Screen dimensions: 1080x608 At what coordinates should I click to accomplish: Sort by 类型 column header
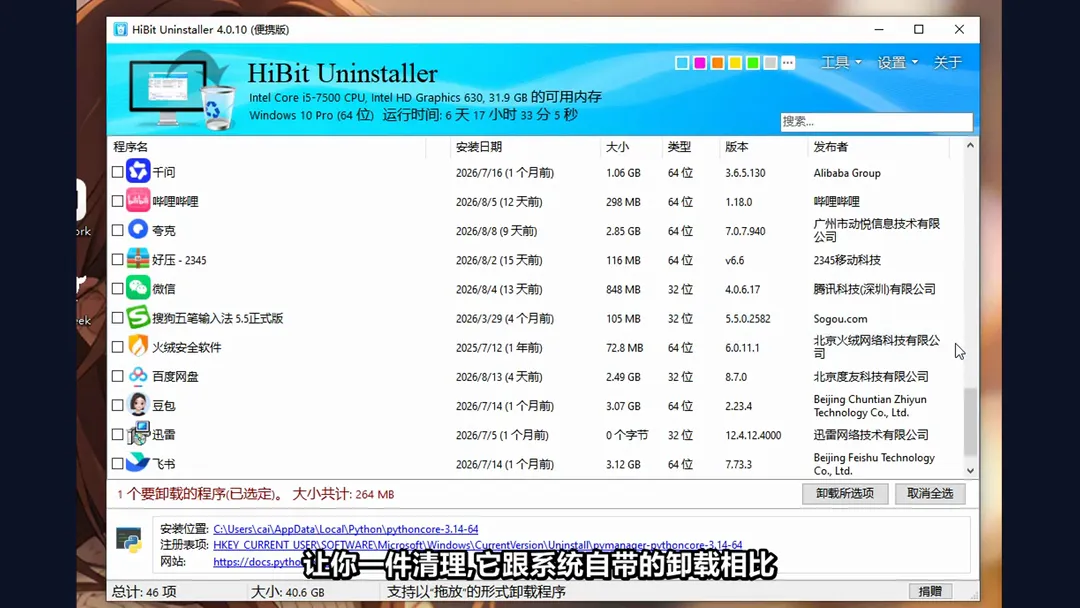691,147
